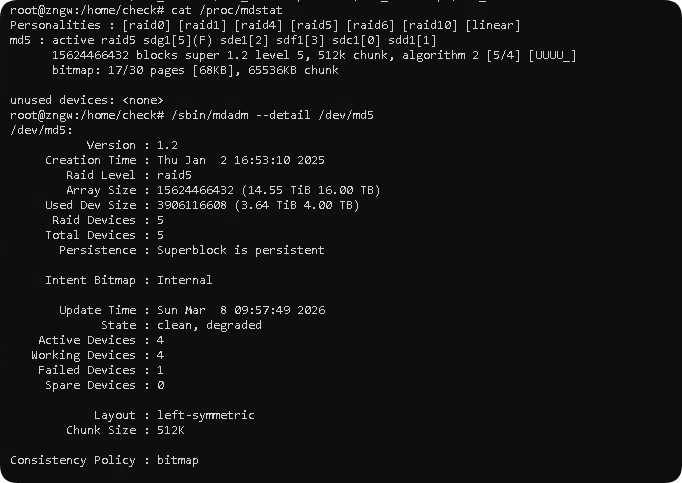Click the 'unused devices: <none>' line
Screen dimensions: 682x483
click(86, 100)
